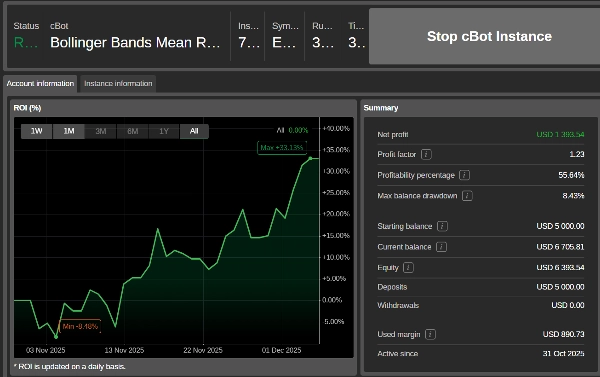Click the 22 Nov 2025 axis label
Image resolution: width=600 pixels, height=377 pixels.
(x=203, y=350)
